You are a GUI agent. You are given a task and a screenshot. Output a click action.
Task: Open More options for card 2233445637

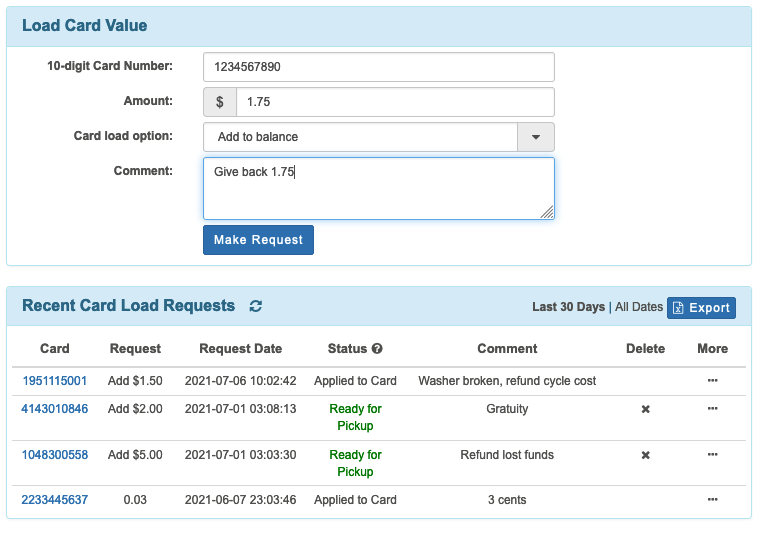coord(712,499)
